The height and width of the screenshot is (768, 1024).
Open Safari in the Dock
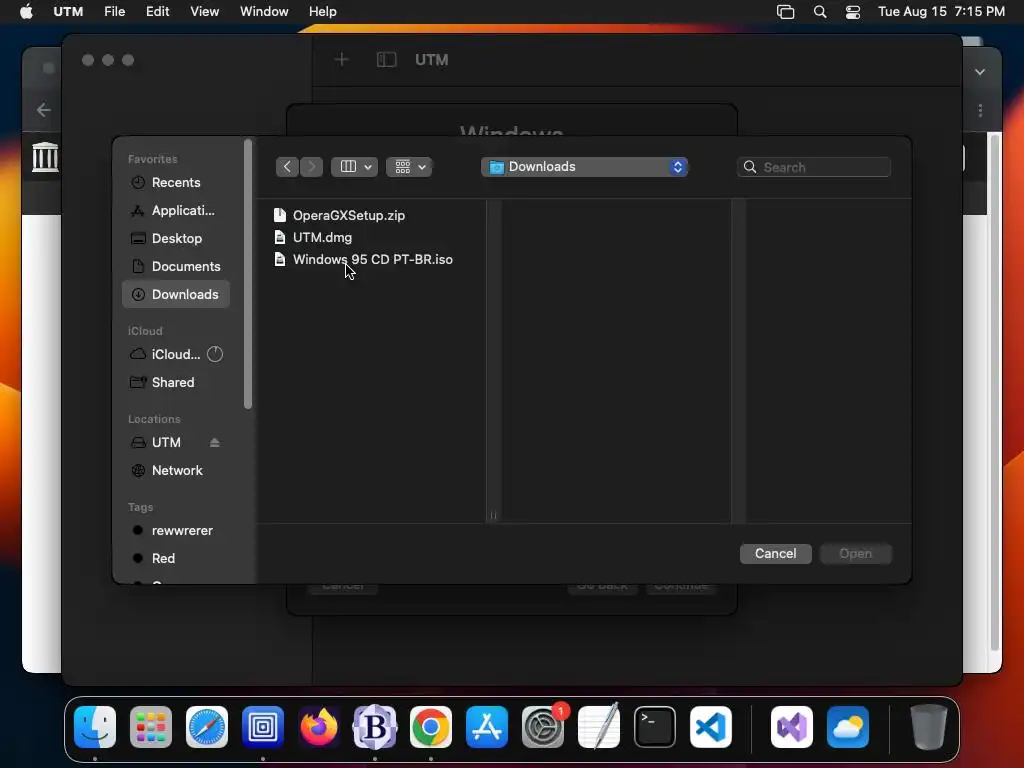207,727
